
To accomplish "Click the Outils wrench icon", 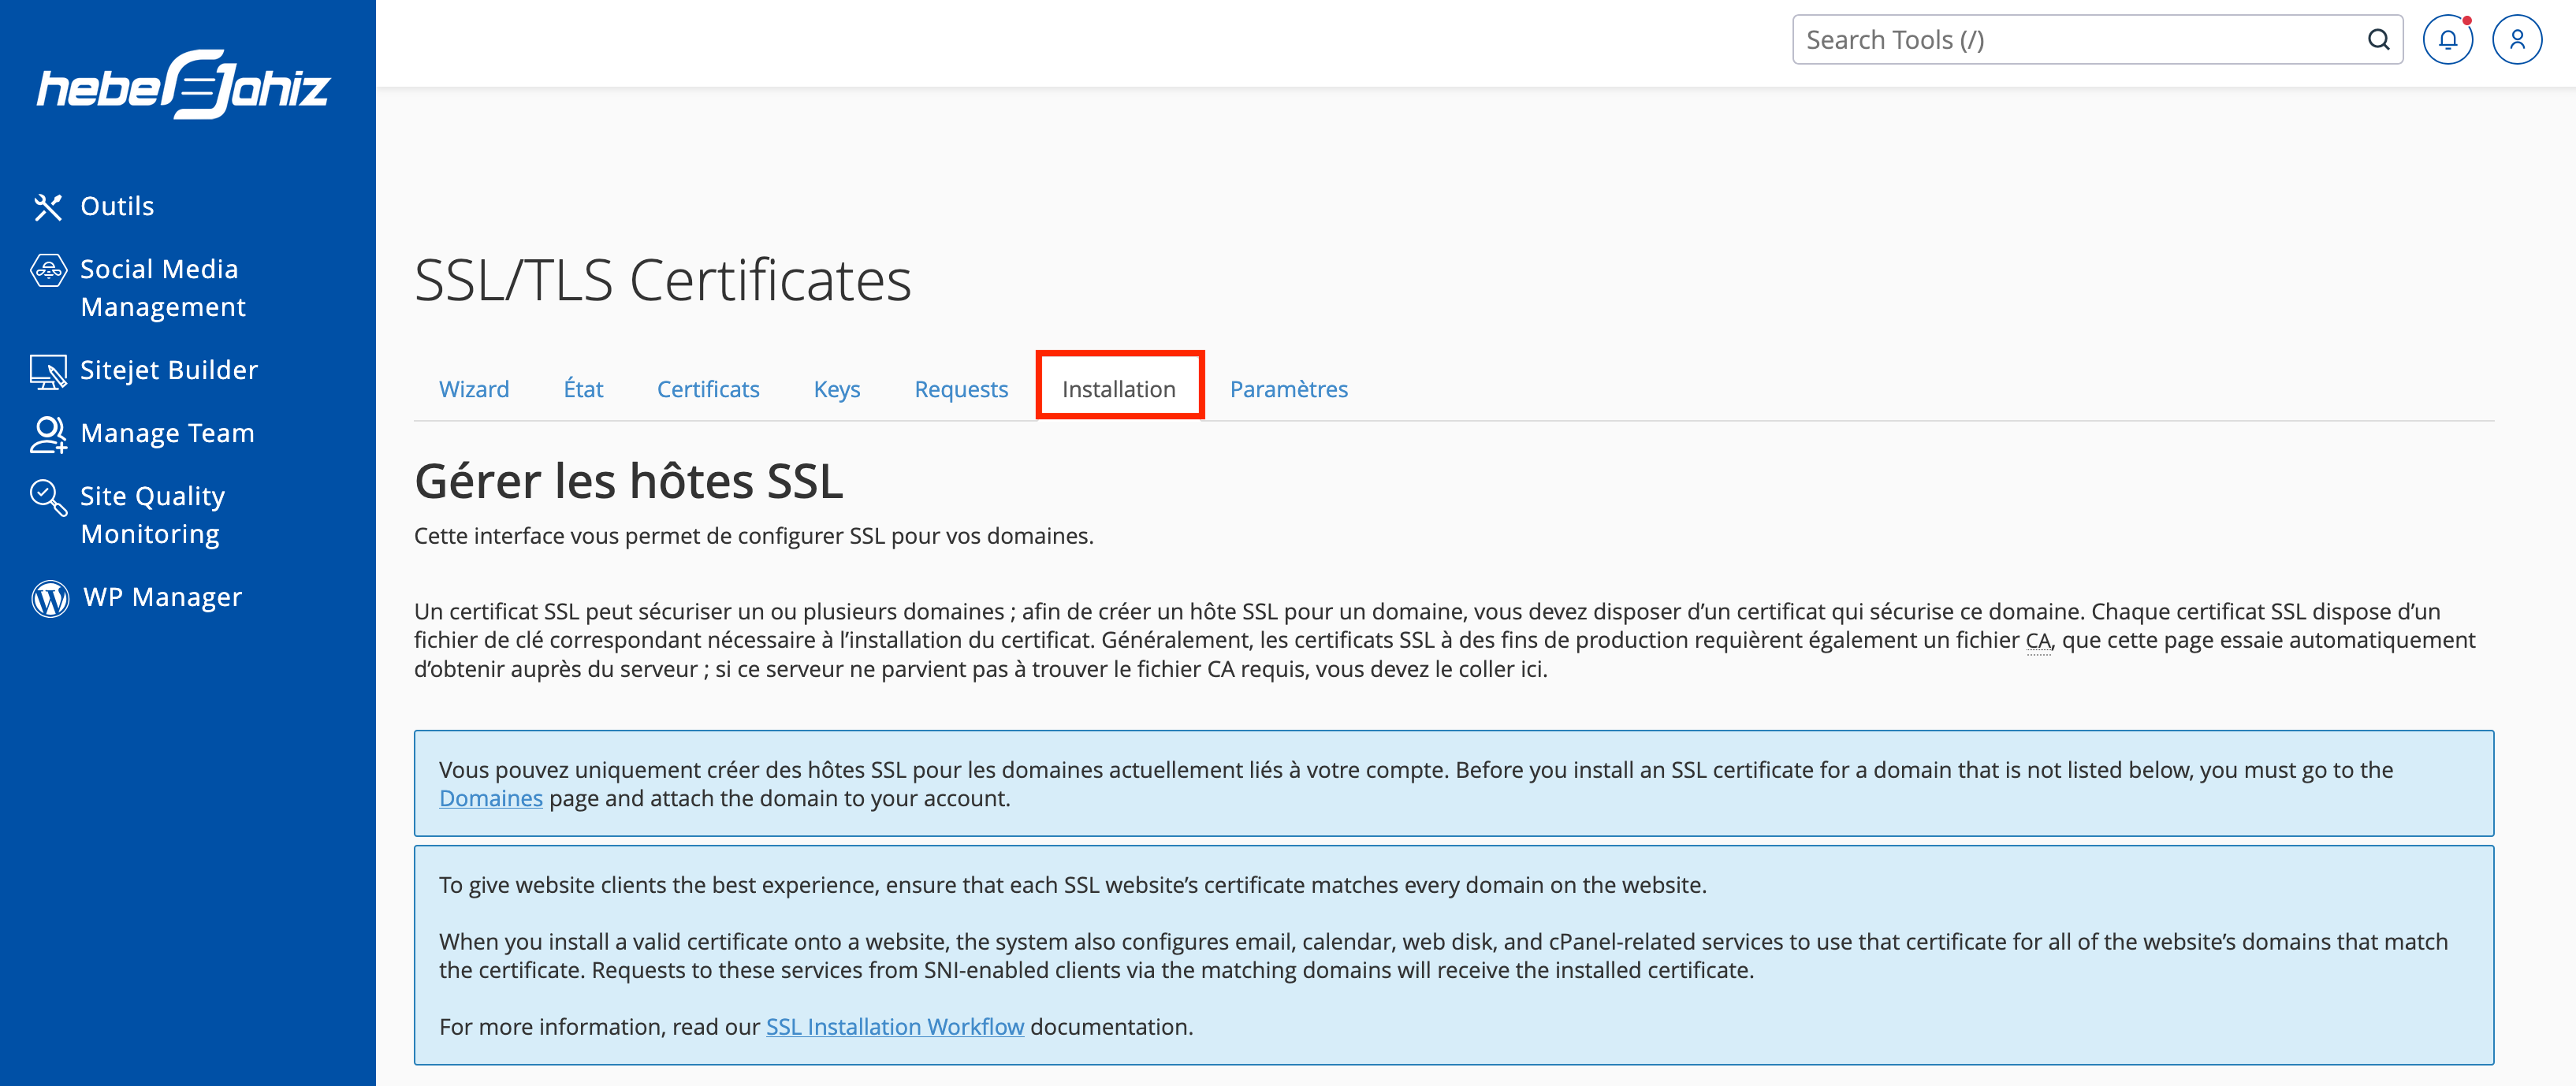I will [x=48, y=207].
